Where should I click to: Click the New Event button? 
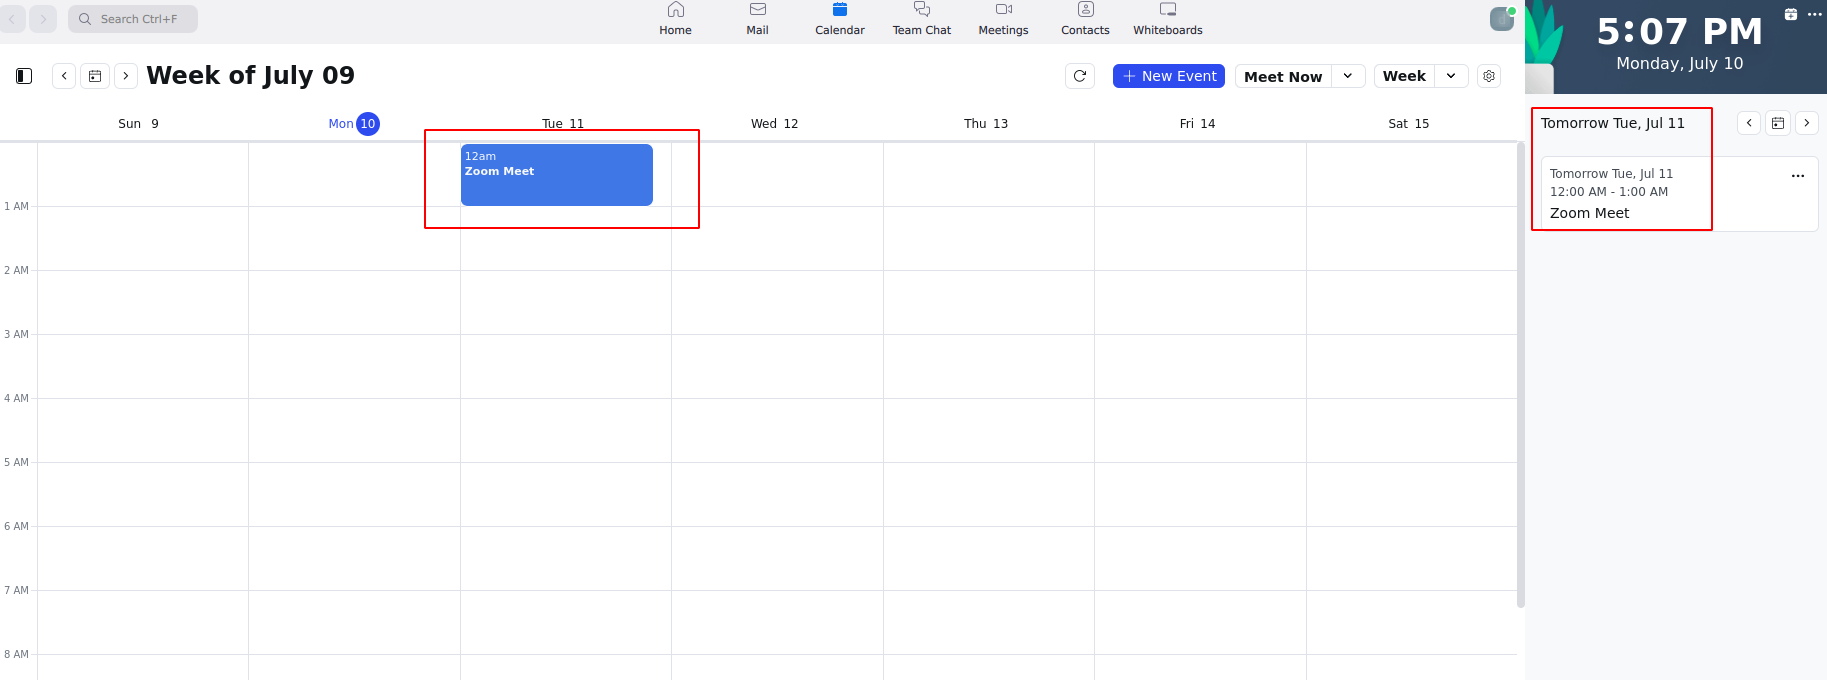click(x=1168, y=76)
